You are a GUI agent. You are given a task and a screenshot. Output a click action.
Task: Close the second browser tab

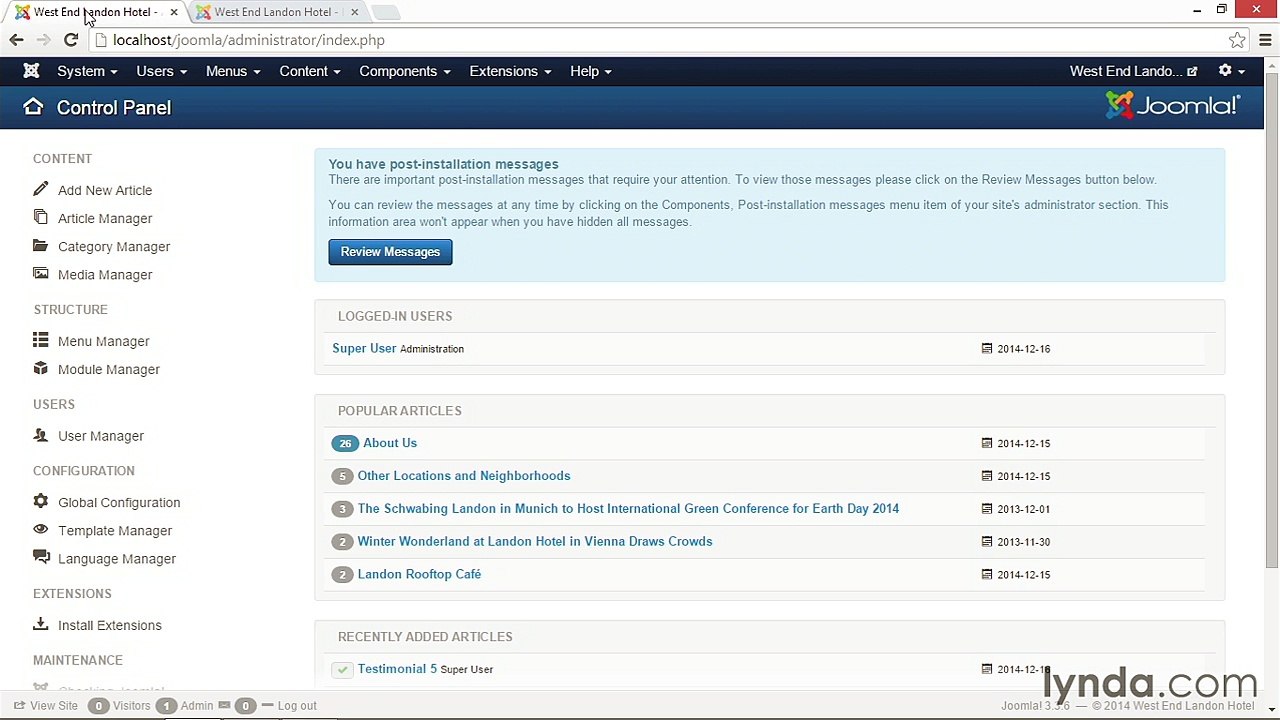coord(354,12)
